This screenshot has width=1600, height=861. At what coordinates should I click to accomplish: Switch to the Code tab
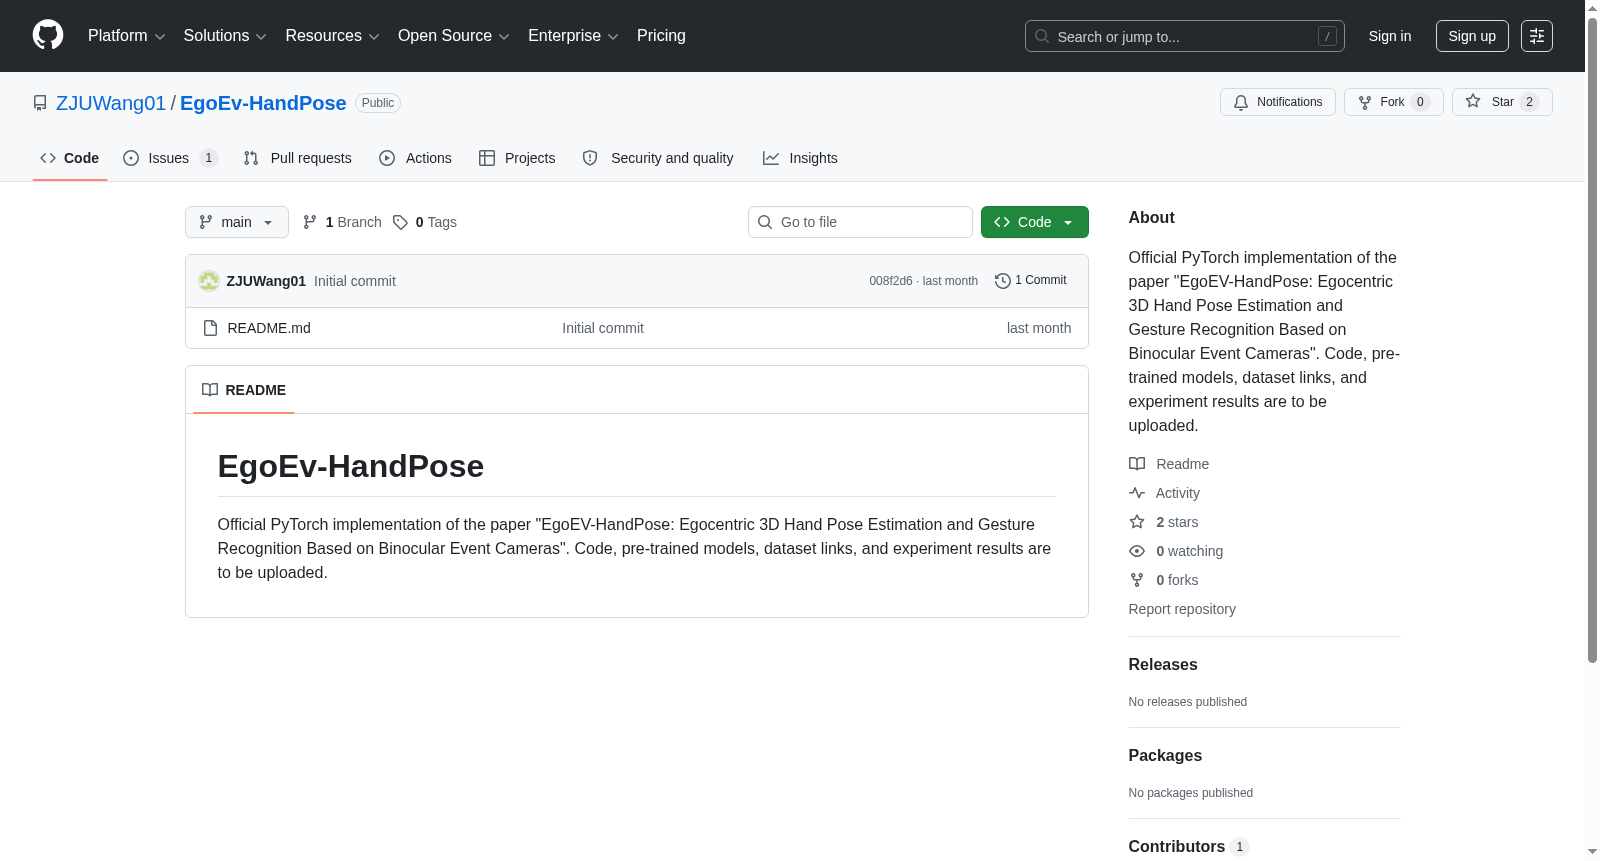[x=70, y=158]
